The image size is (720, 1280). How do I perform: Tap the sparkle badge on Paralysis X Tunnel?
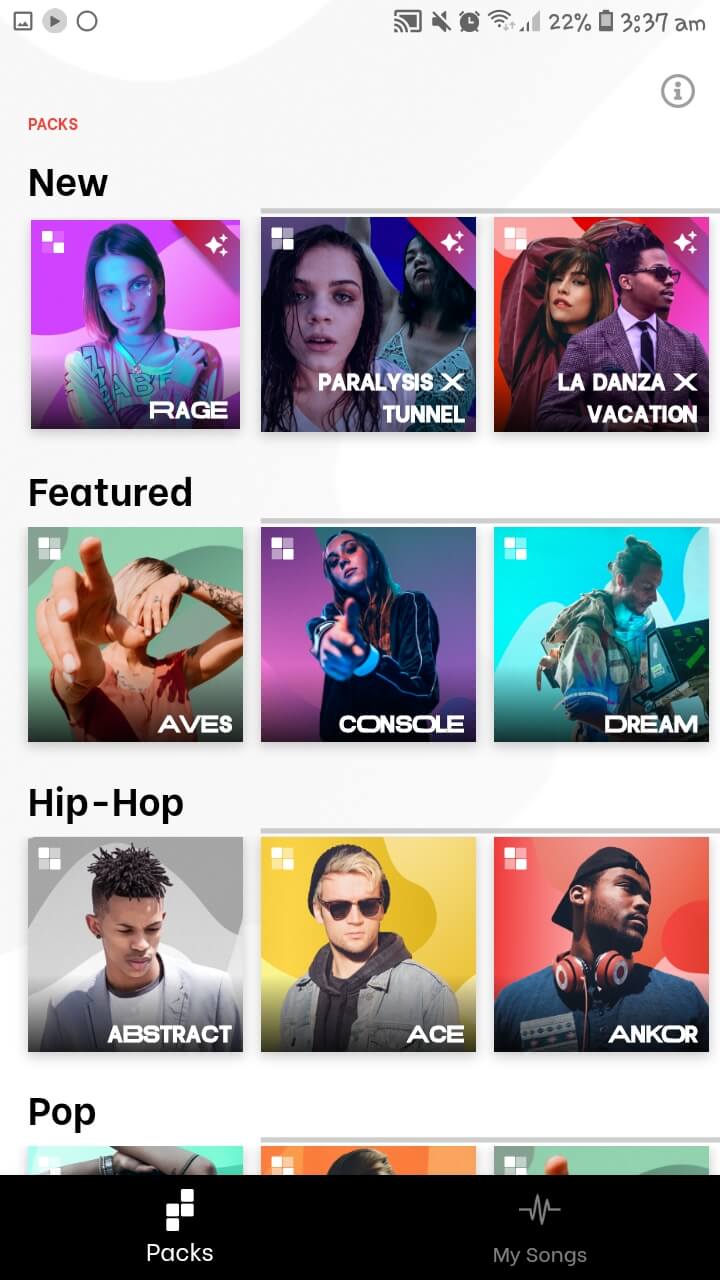(452, 242)
